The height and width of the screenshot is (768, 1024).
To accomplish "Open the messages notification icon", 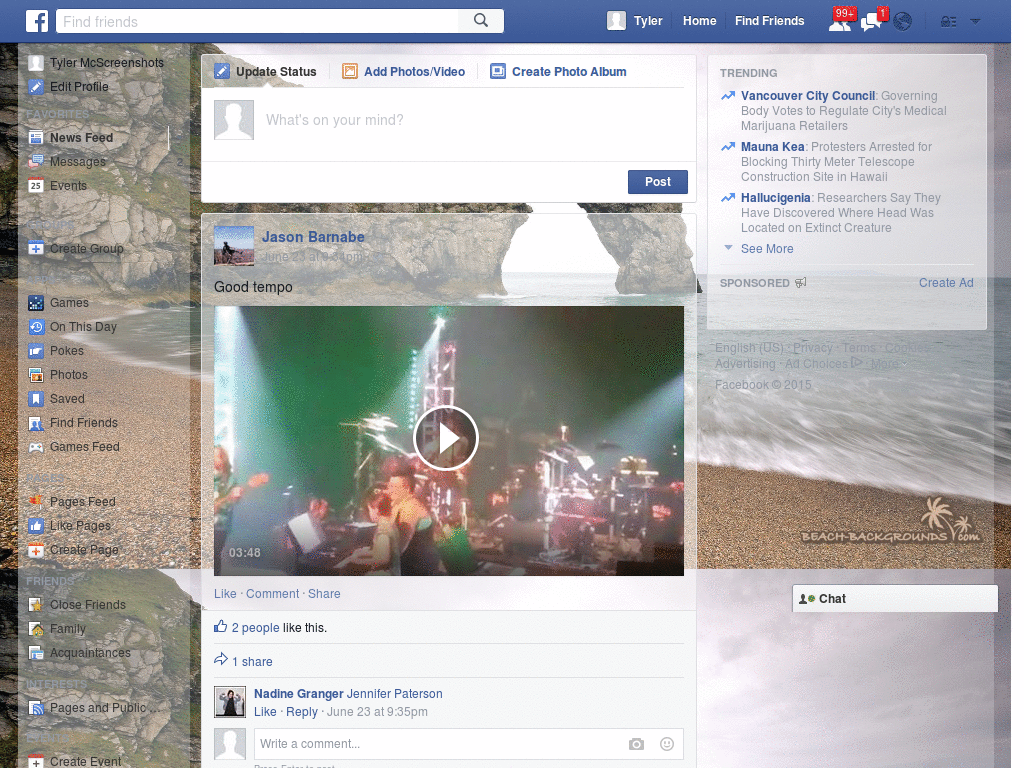I will tap(871, 23).
